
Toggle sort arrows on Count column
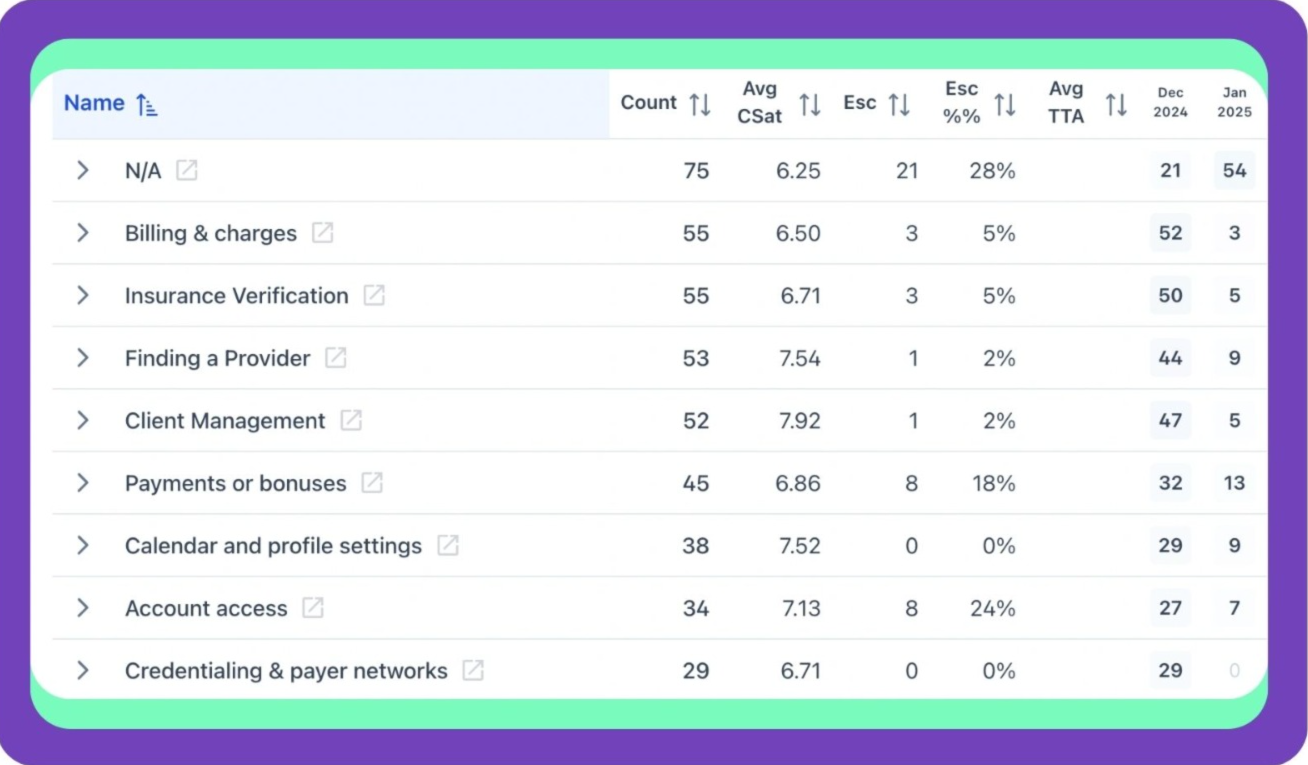point(700,104)
